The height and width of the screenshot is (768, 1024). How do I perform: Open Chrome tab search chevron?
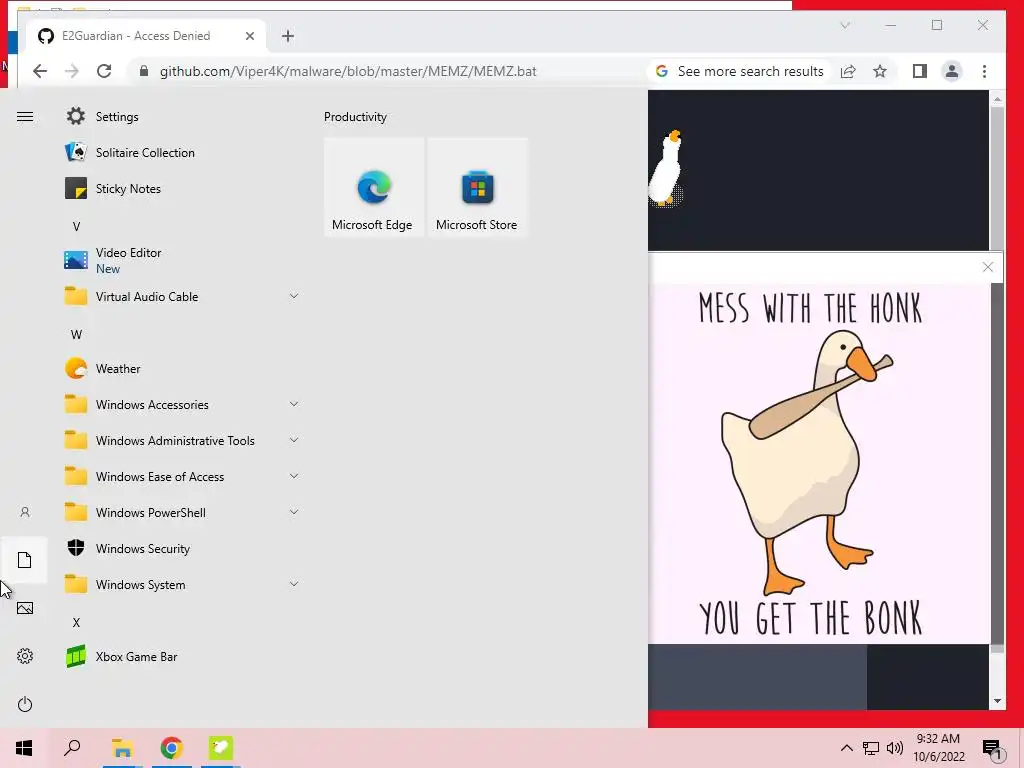pyautogui.click(x=845, y=25)
